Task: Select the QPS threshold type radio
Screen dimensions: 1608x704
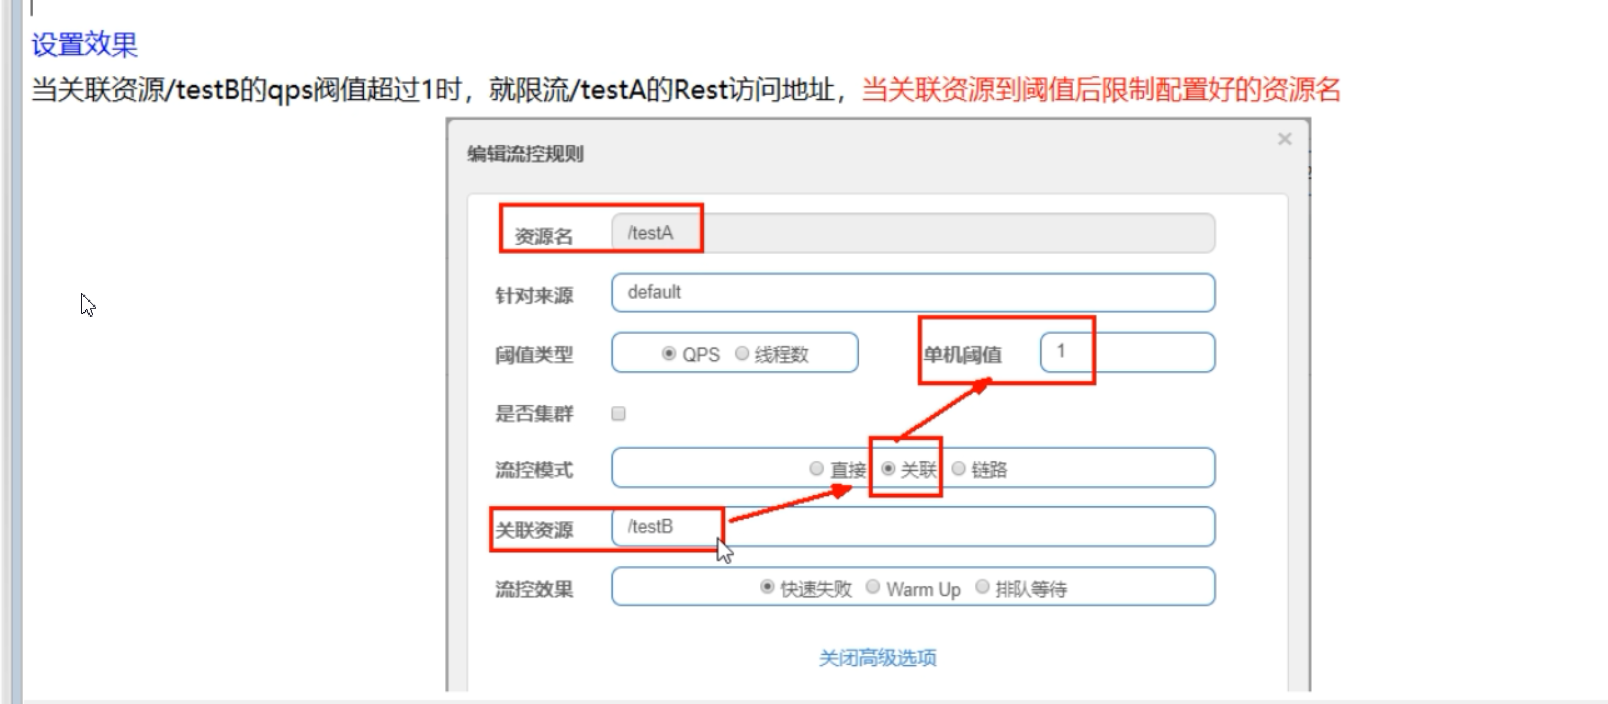Action: click(669, 354)
